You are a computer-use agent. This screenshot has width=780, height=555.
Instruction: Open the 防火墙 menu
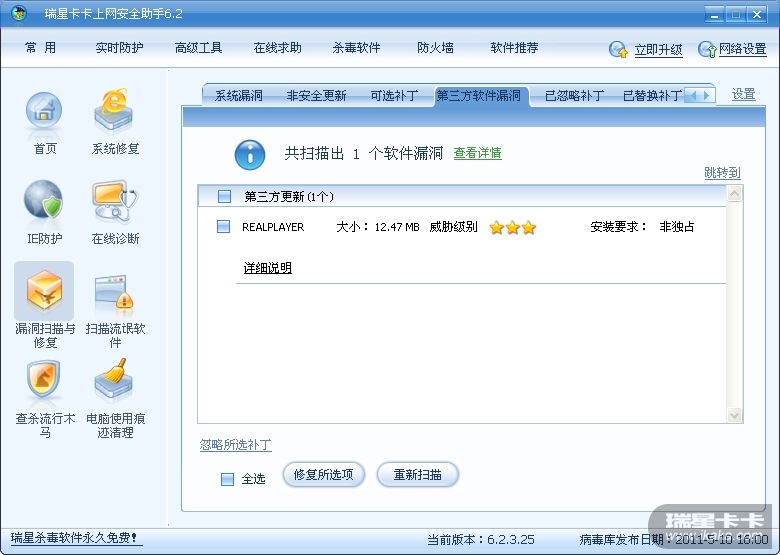pos(435,48)
